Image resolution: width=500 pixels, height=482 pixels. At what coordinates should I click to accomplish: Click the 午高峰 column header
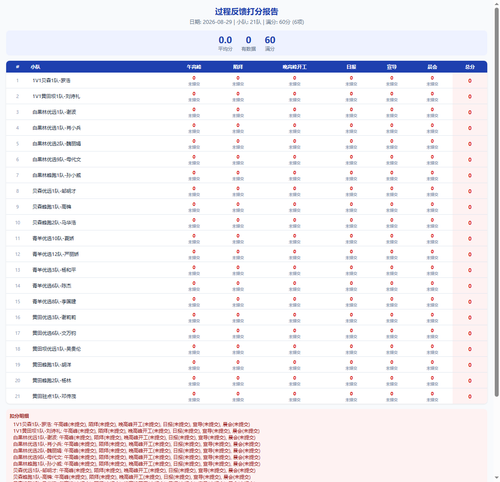[194, 67]
